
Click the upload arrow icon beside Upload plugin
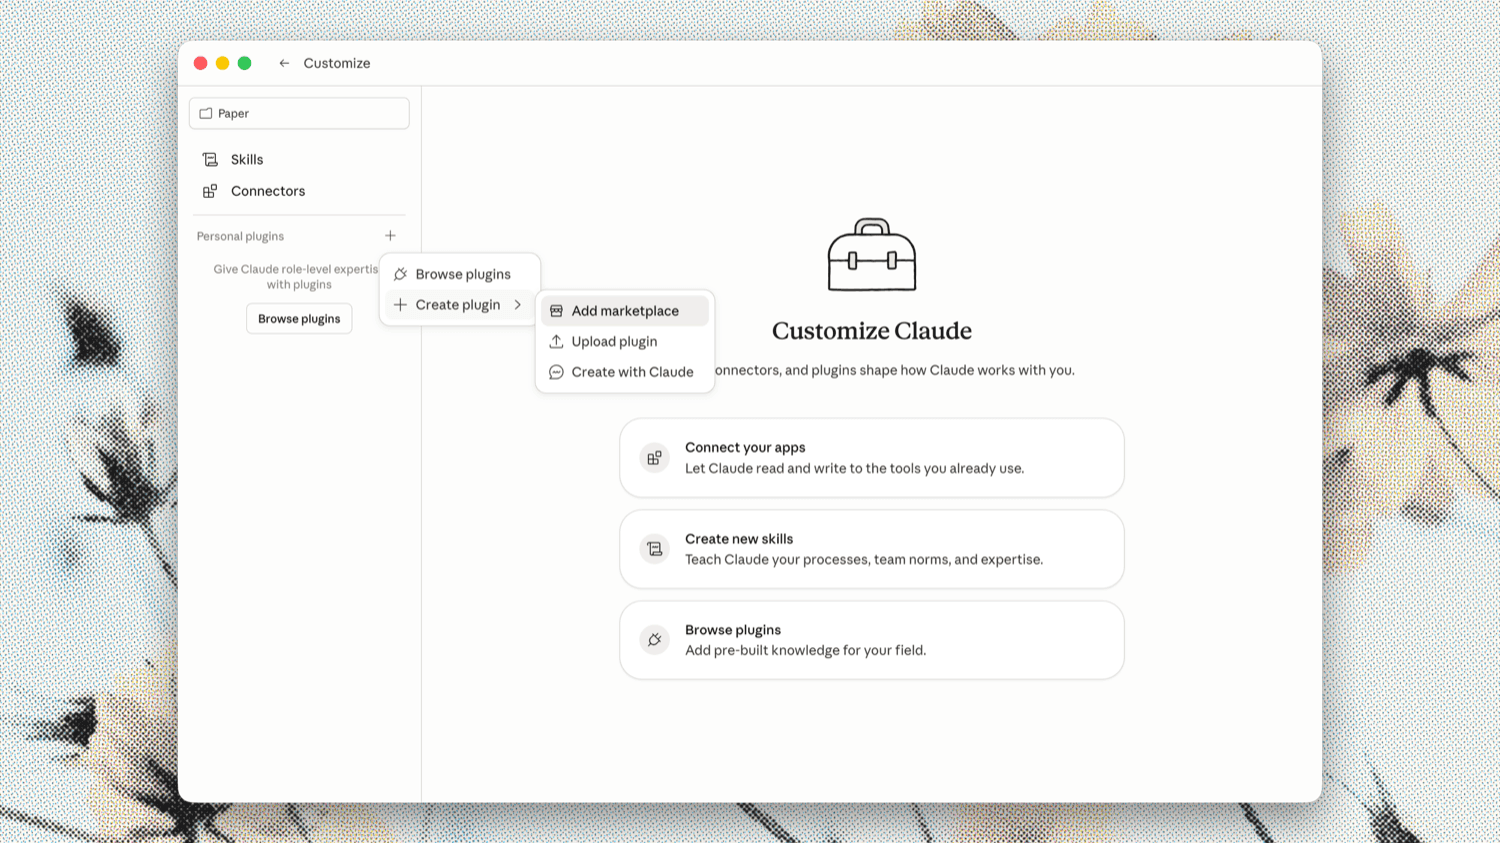pyautogui.click(x=556, y=341)
